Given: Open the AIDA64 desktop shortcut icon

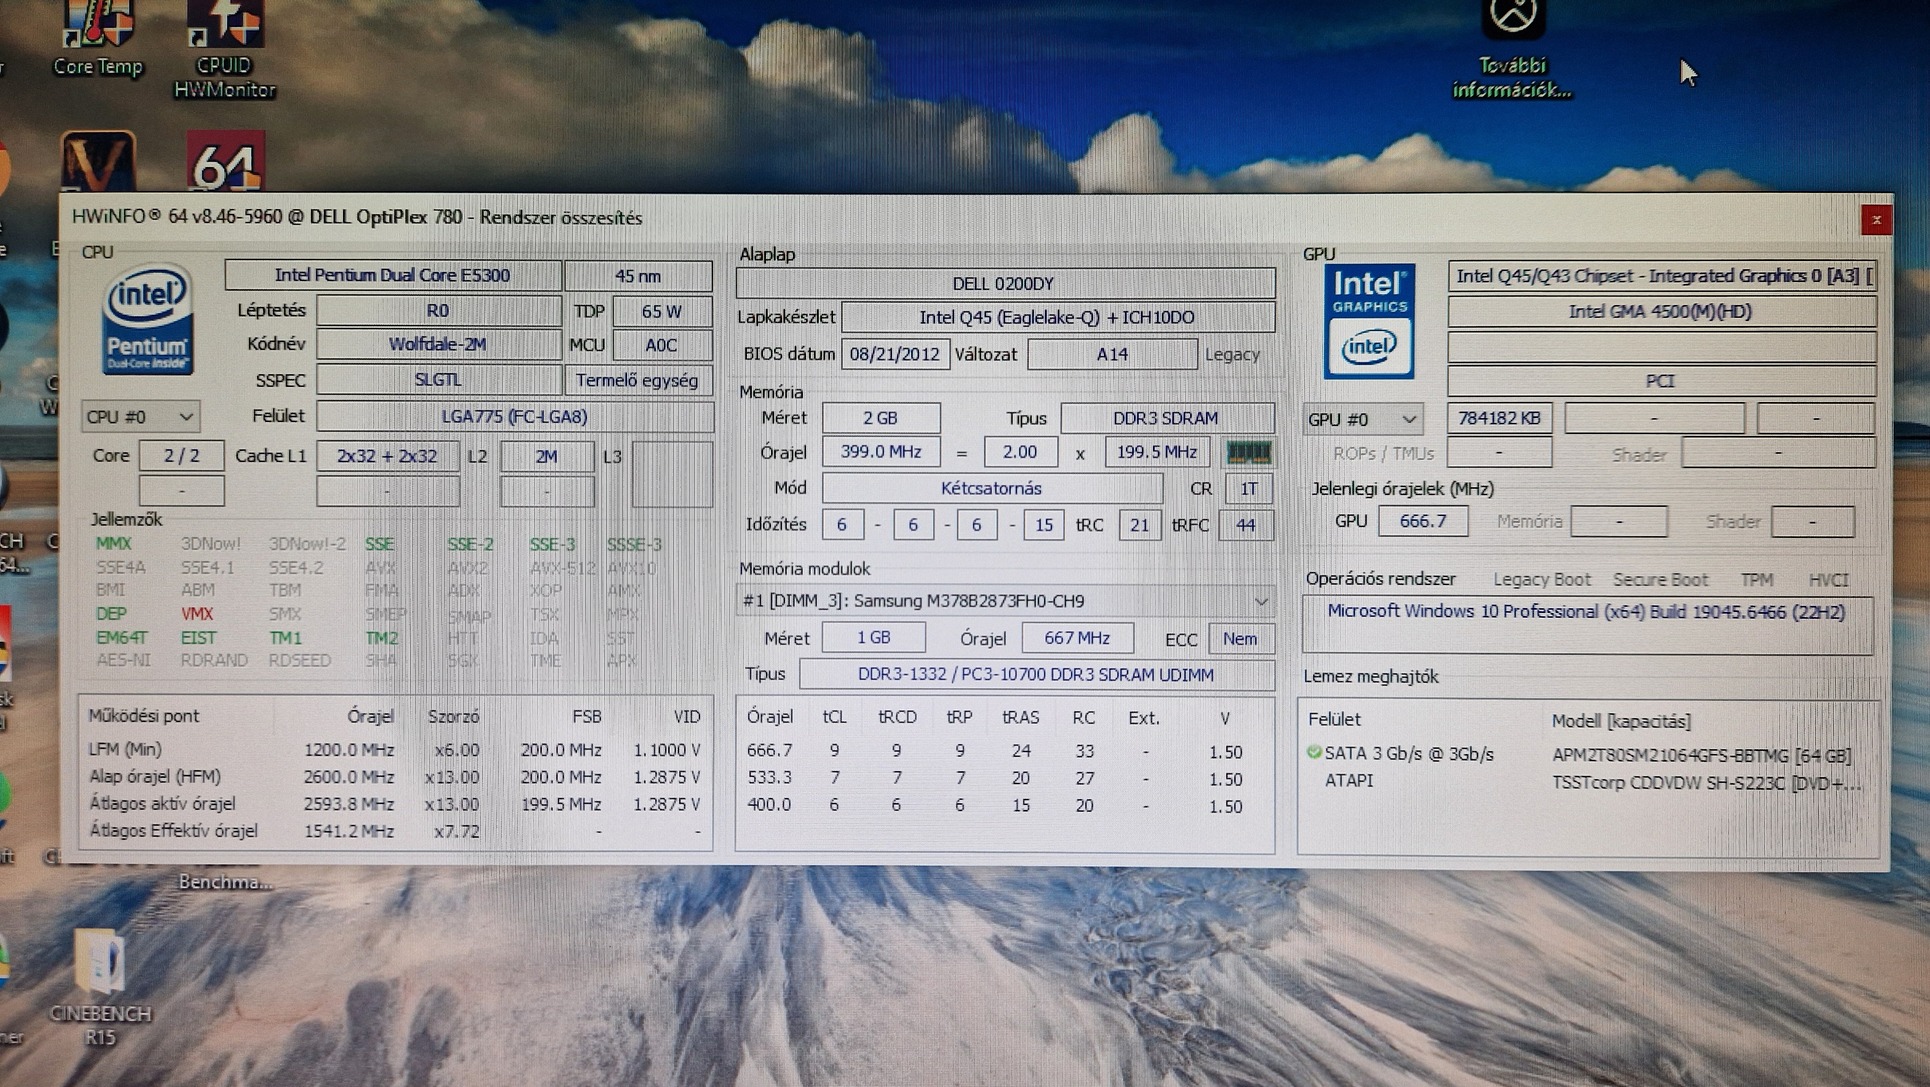Looking at the screenshot, I should (226, 163).
